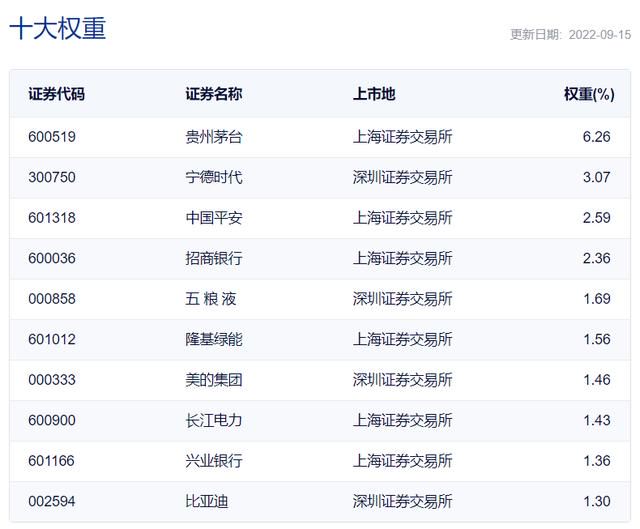Click the exchange cell in 比亚迪 row
The width and height of the screenshot is (640, 529).
point(402,501)
